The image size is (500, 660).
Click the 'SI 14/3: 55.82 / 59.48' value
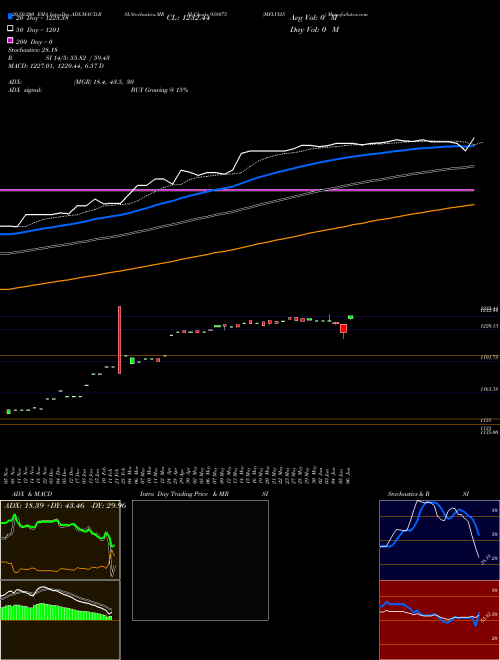78,58
